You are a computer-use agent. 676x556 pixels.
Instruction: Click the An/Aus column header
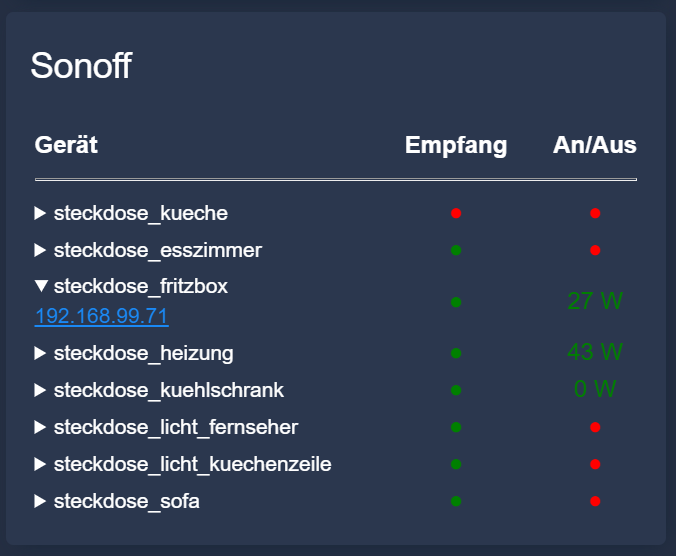[x=595, y=145]
